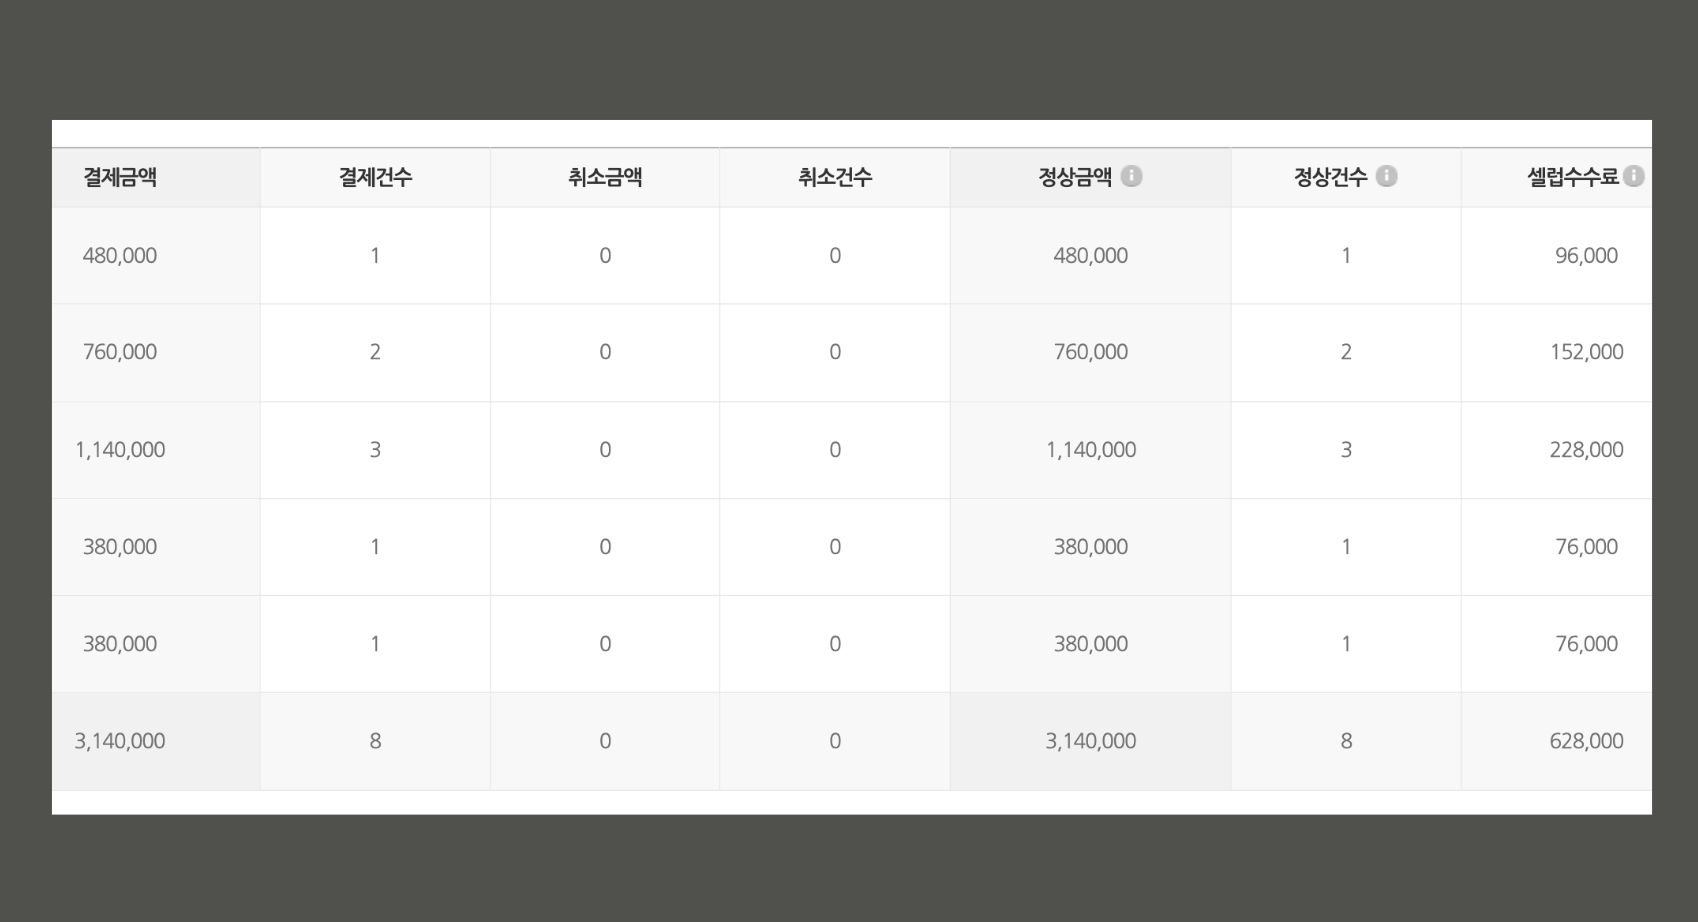Click the 셀럽수수료 header text
Viewport: 1698px width, 922px height.
[x=1573, y=178]
